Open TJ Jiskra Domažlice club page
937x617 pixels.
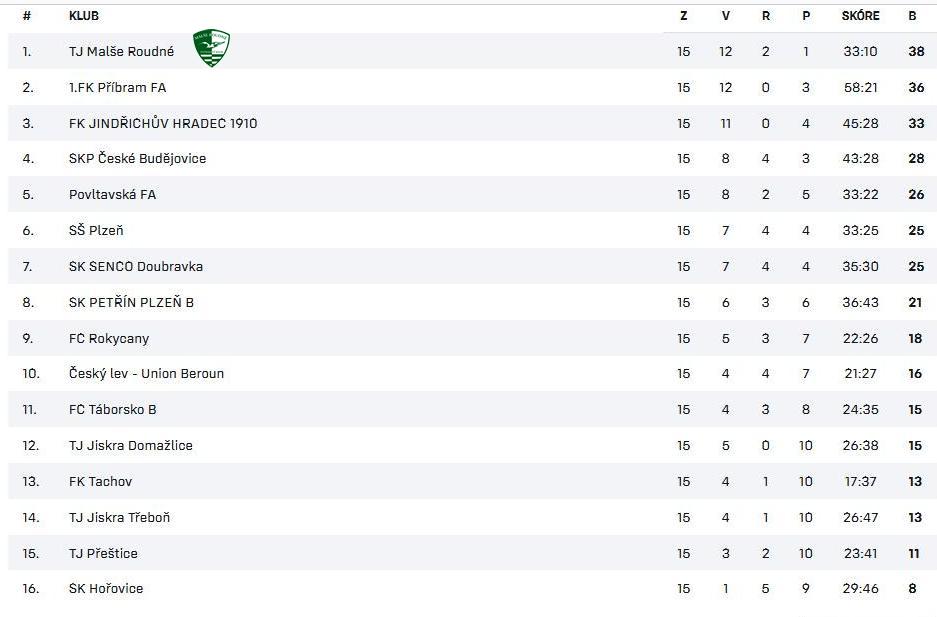pyautogui.click(x=131, y=446)
